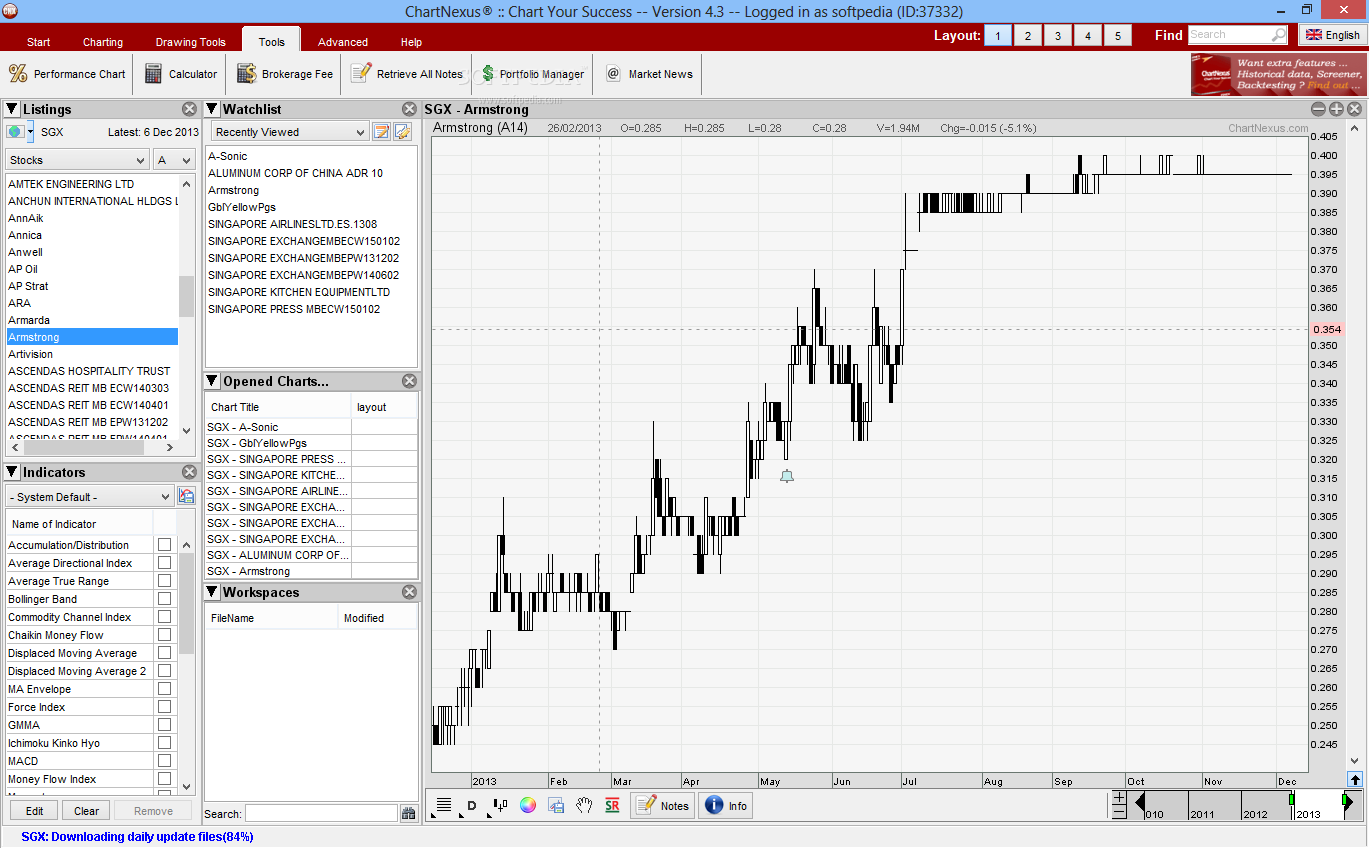The height and width of the screenshot is (848, 1369).
Task: Click the Edit indicators button
Action: [x=34, y=811]
